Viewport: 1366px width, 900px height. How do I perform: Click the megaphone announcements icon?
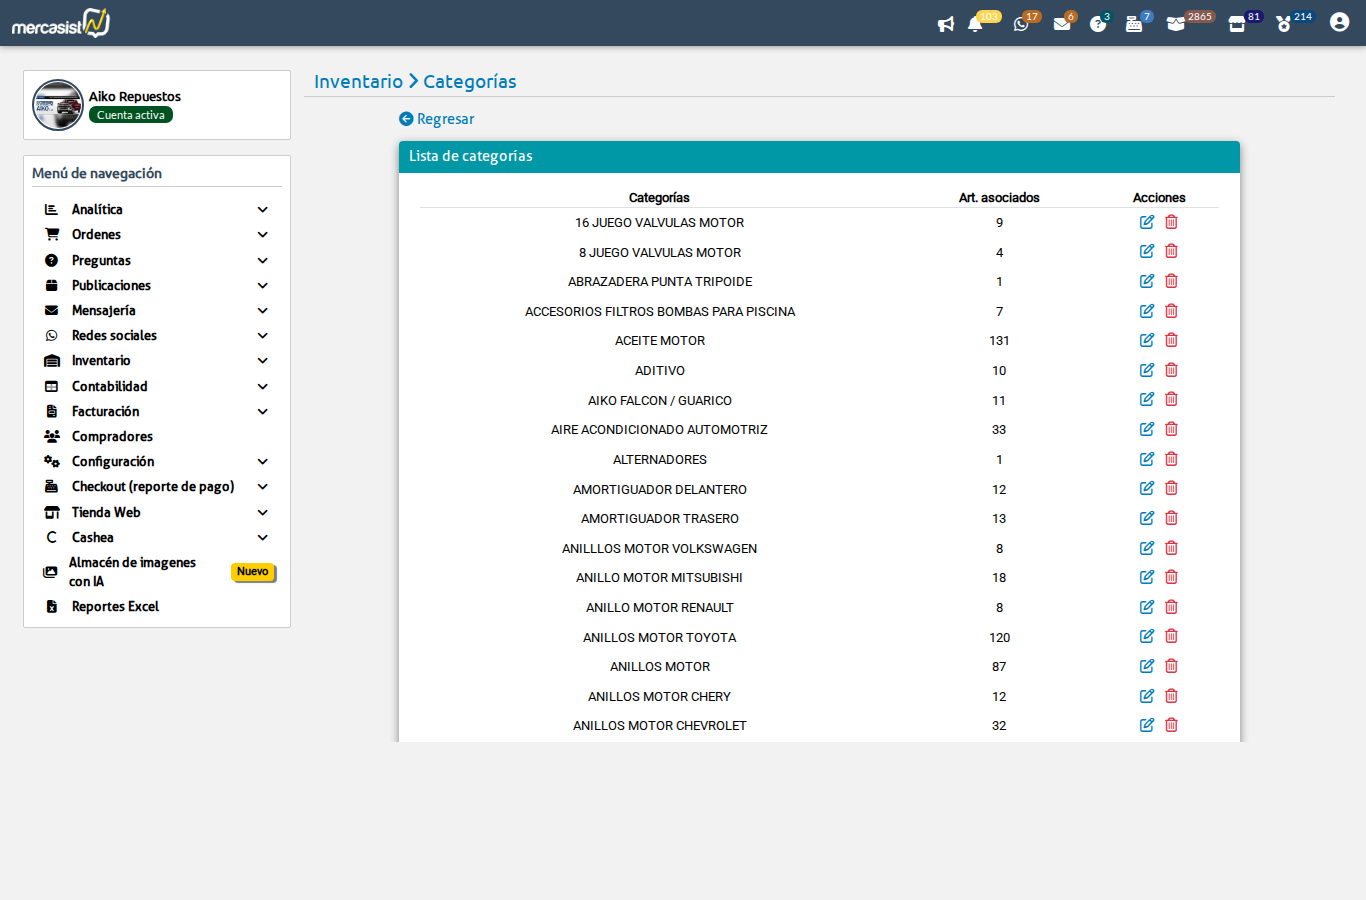(x=946, y=23)
